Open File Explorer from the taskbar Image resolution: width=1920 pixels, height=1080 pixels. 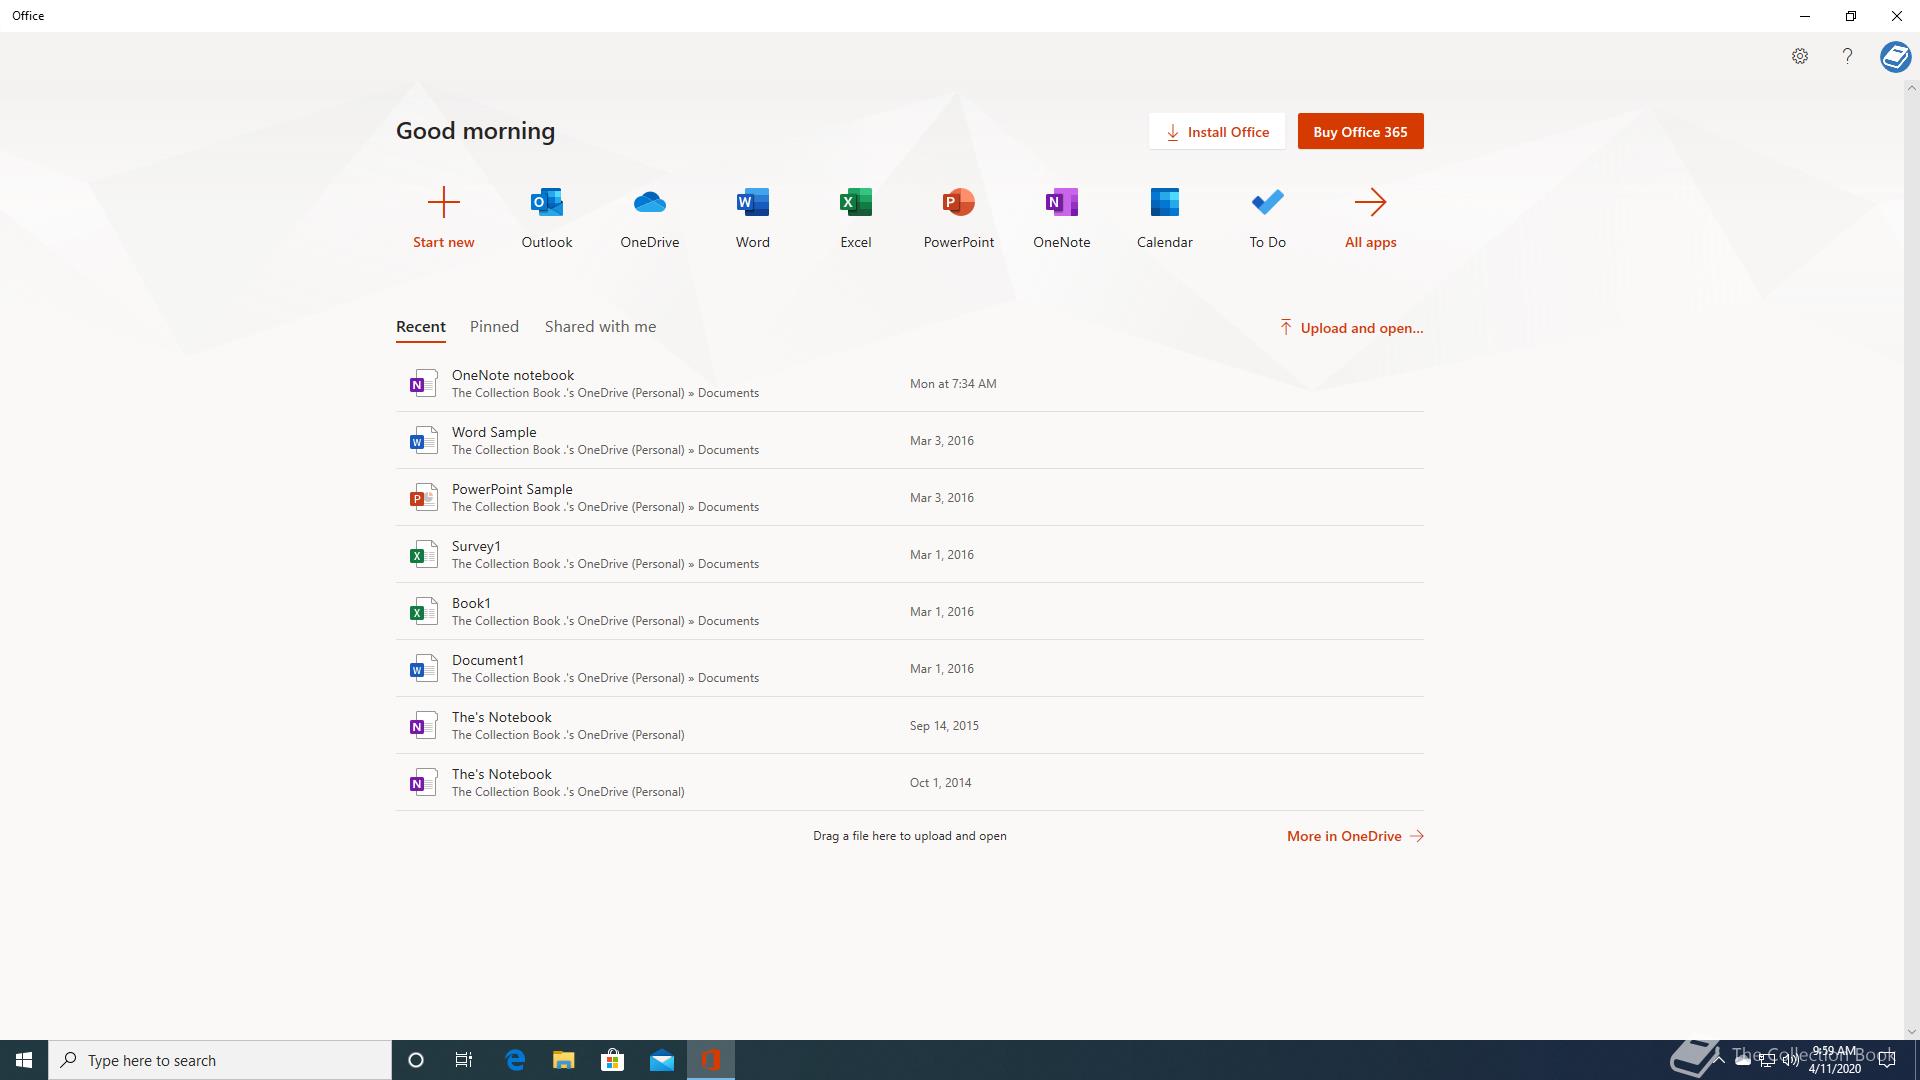click(x=564, y=1060)
